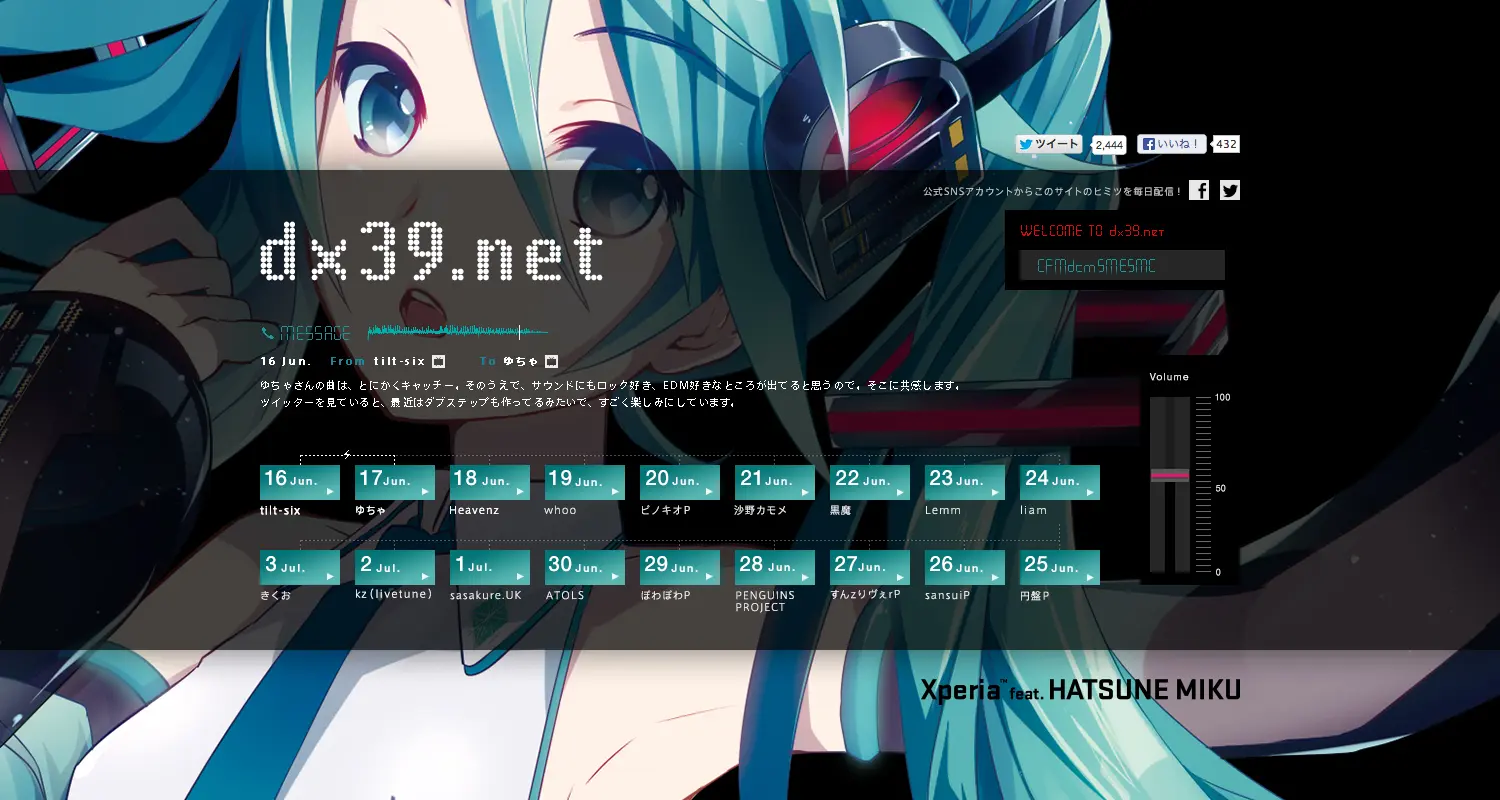Click the MESSAGE phone icon

pos(267,333)
